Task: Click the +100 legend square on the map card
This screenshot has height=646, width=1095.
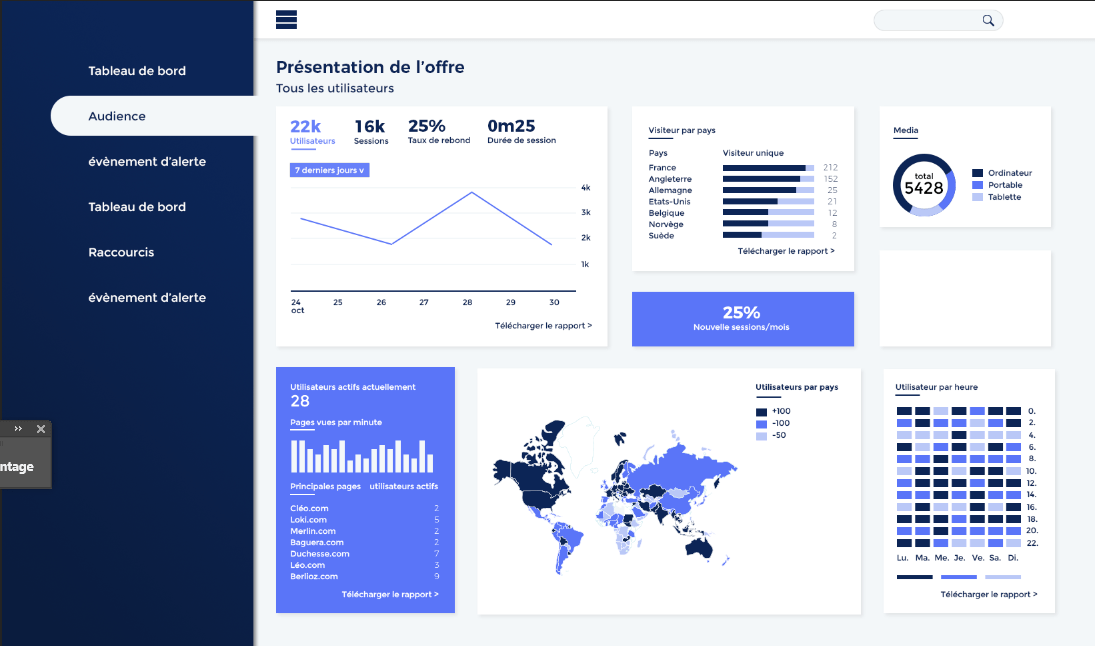Action: coord(761,411)
